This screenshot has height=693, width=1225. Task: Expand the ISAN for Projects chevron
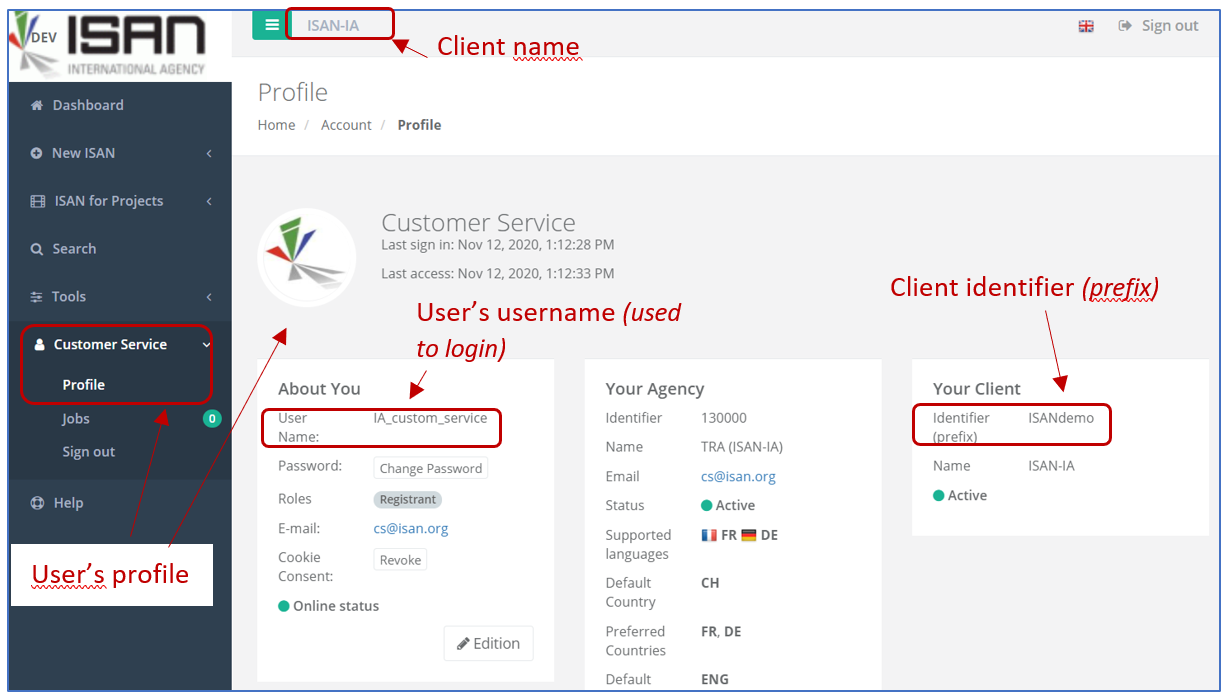pyautogui.click(x=209, y=201)
